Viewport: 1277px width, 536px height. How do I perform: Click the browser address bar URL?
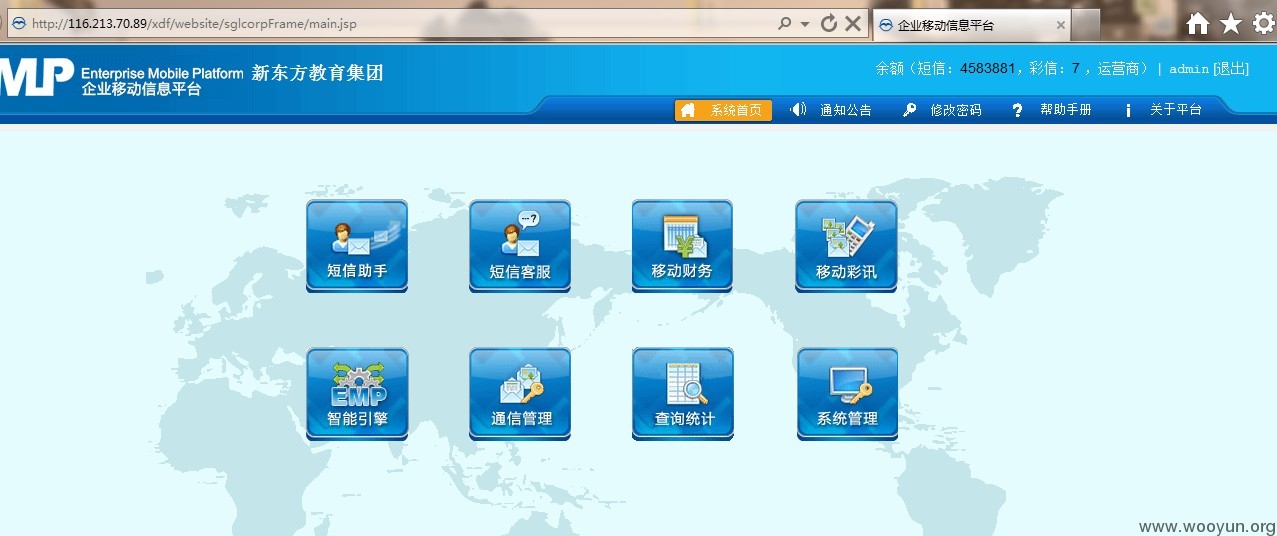[x=194, y=23]
